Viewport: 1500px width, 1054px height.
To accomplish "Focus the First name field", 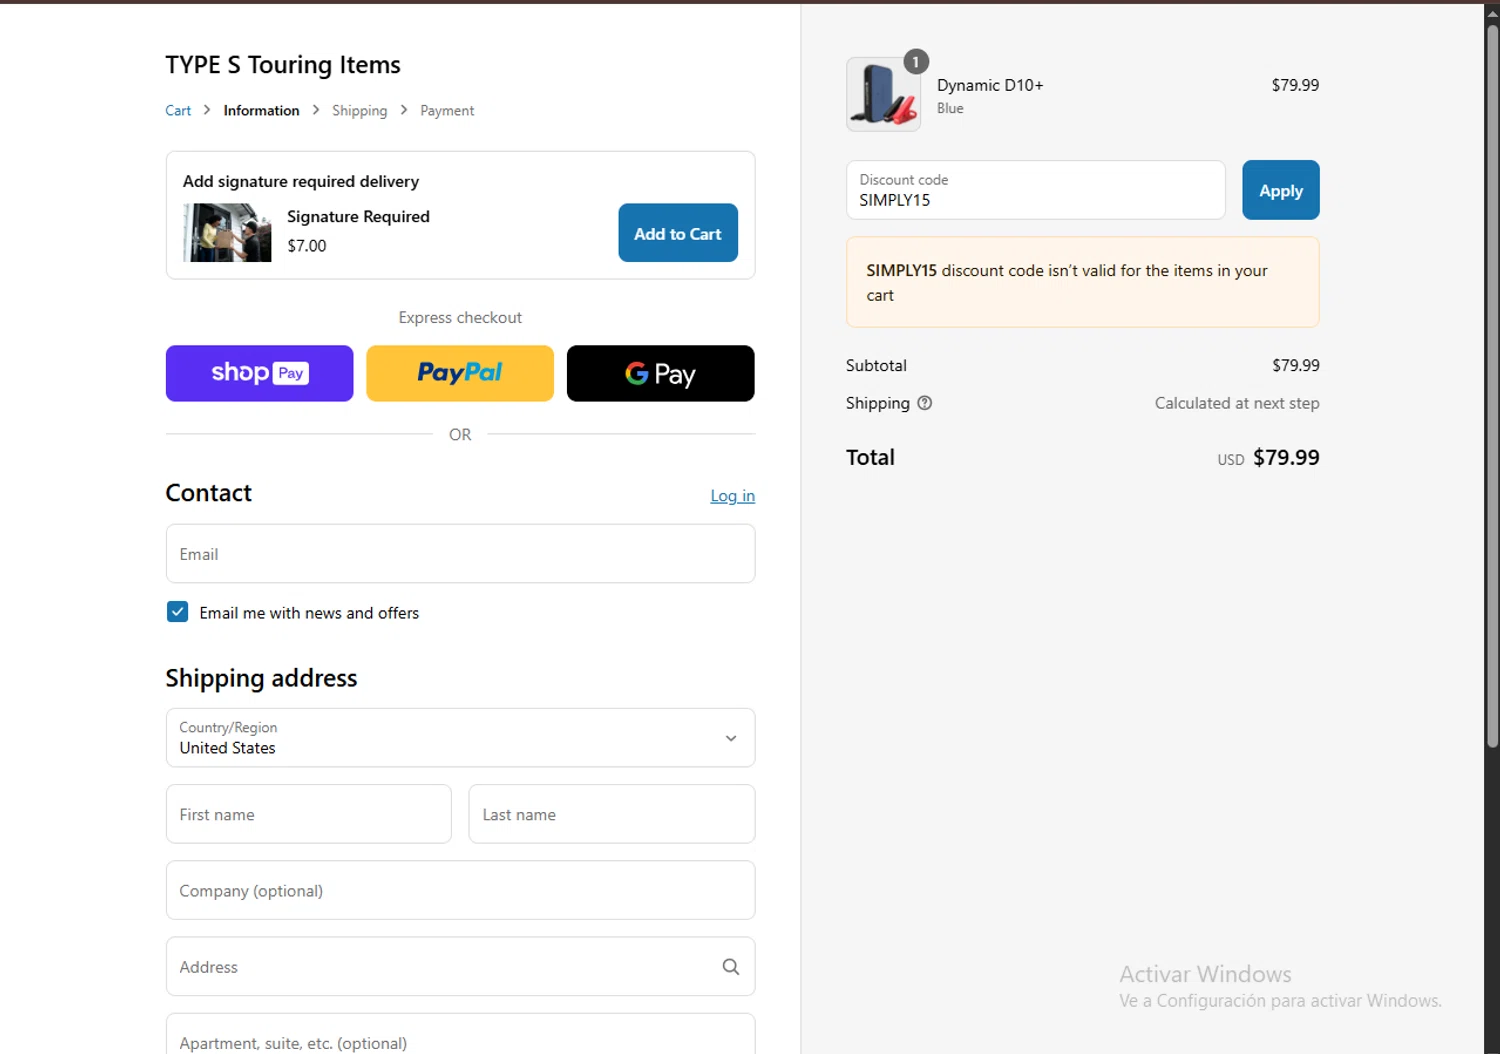I will pos(309,814).
